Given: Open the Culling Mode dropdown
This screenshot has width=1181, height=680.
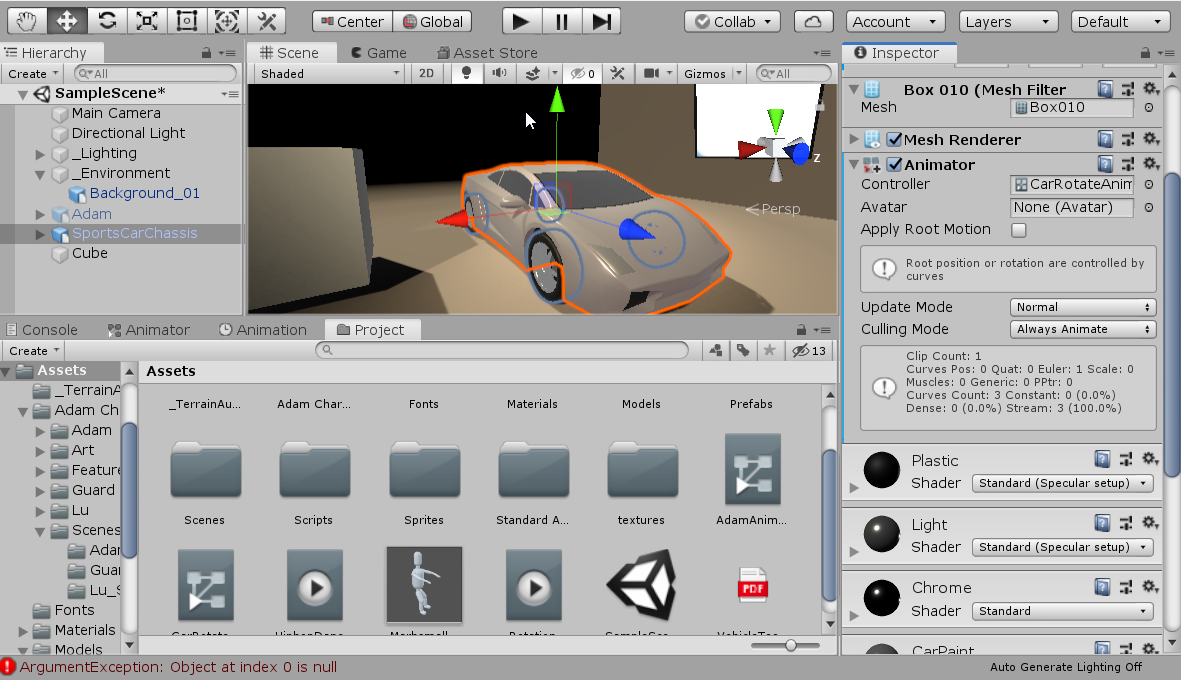Looking at the screenshot, I should click(x=1083, y=329).
